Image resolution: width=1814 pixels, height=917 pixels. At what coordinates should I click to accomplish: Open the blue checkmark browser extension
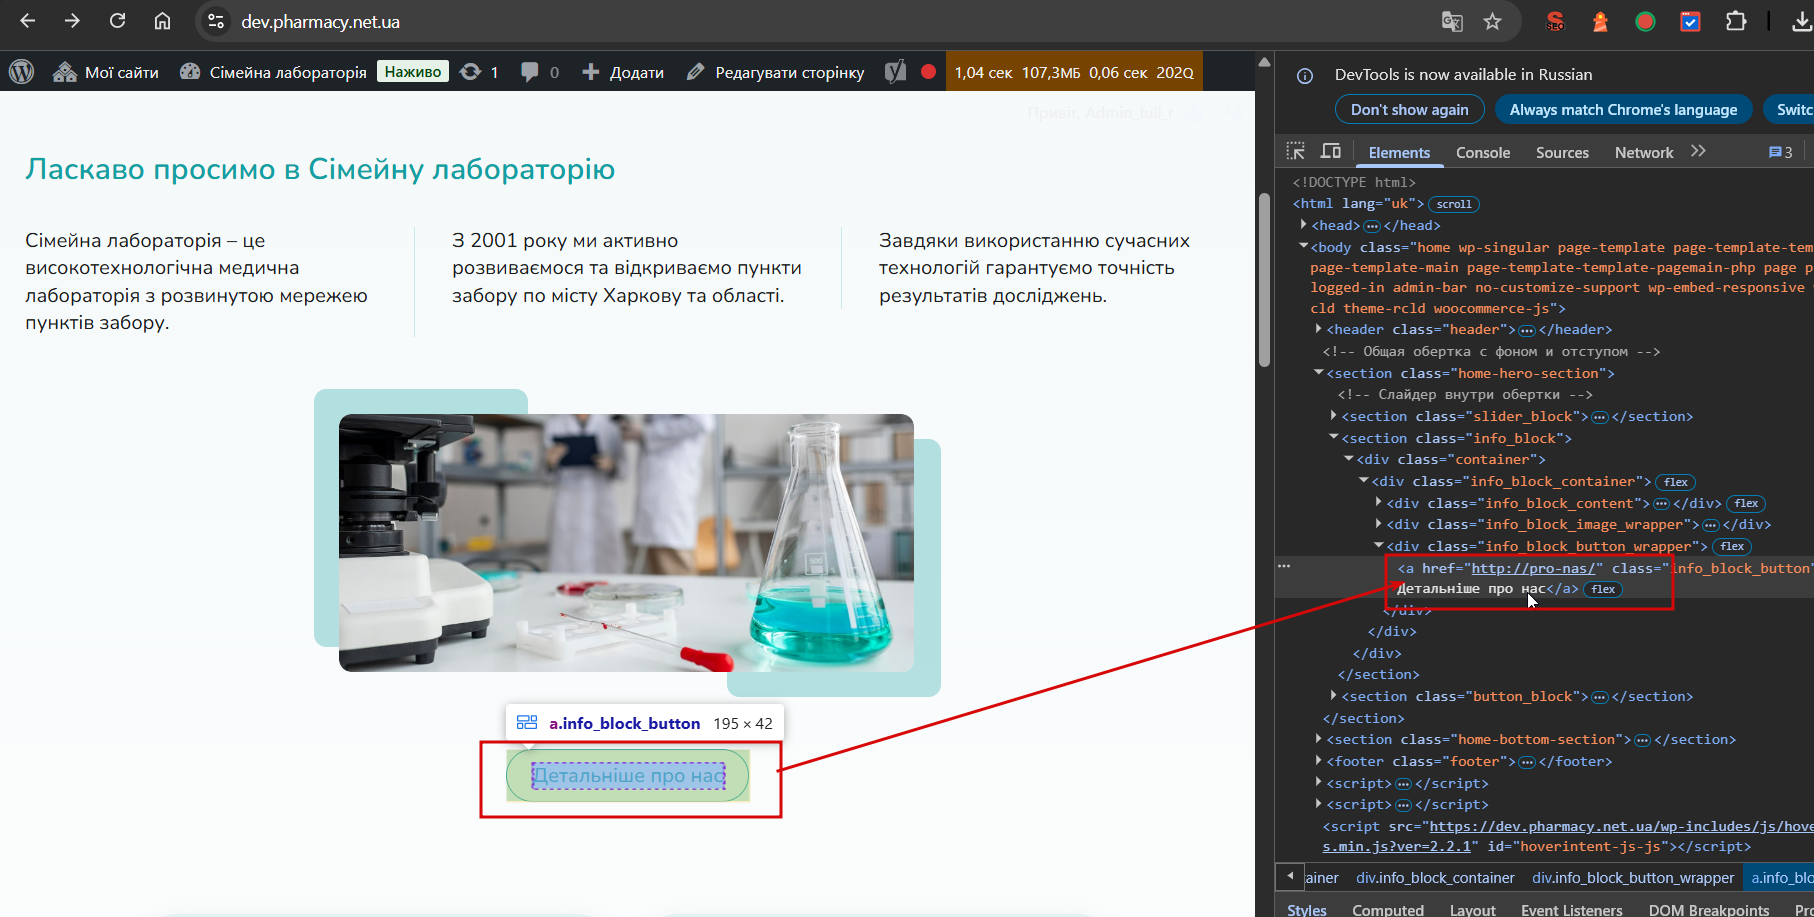click(1690, 21)
